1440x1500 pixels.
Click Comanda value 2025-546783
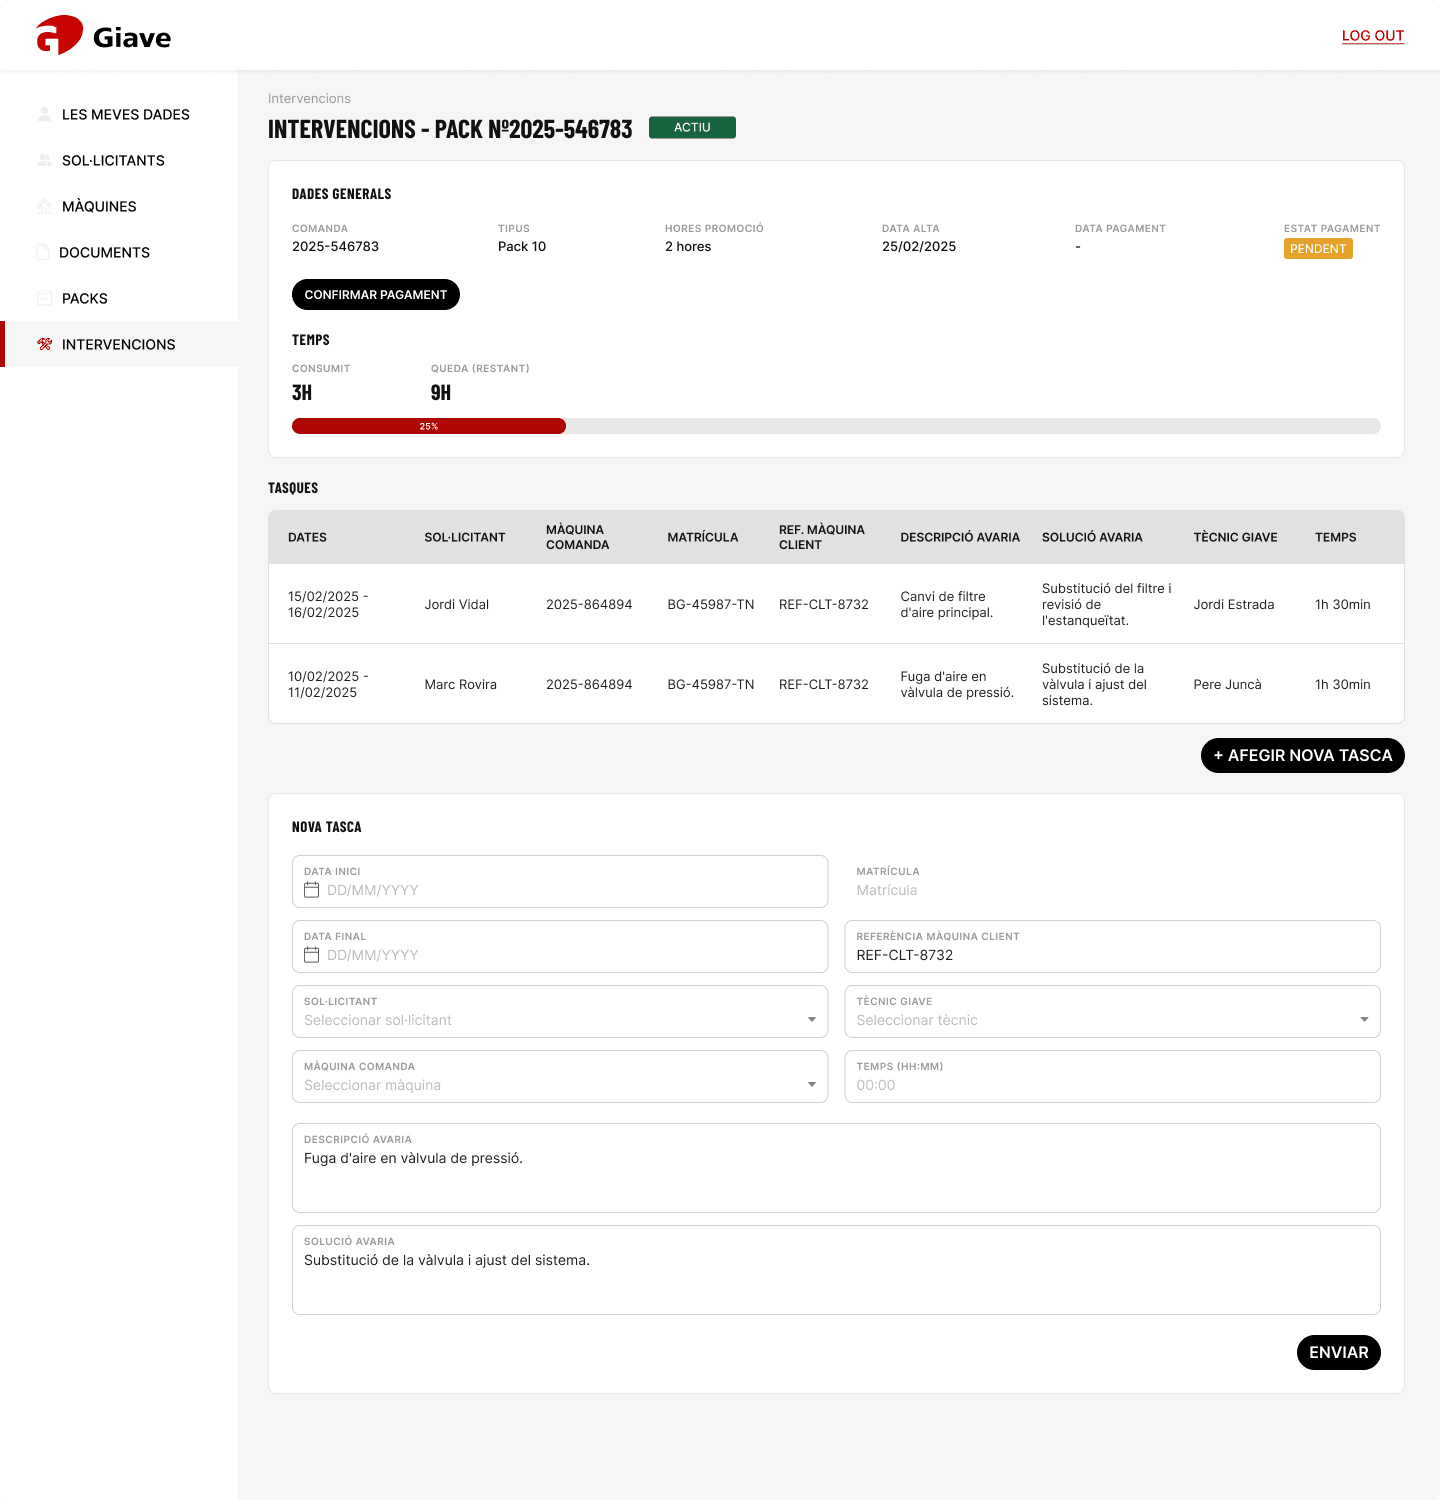(335, 246)
